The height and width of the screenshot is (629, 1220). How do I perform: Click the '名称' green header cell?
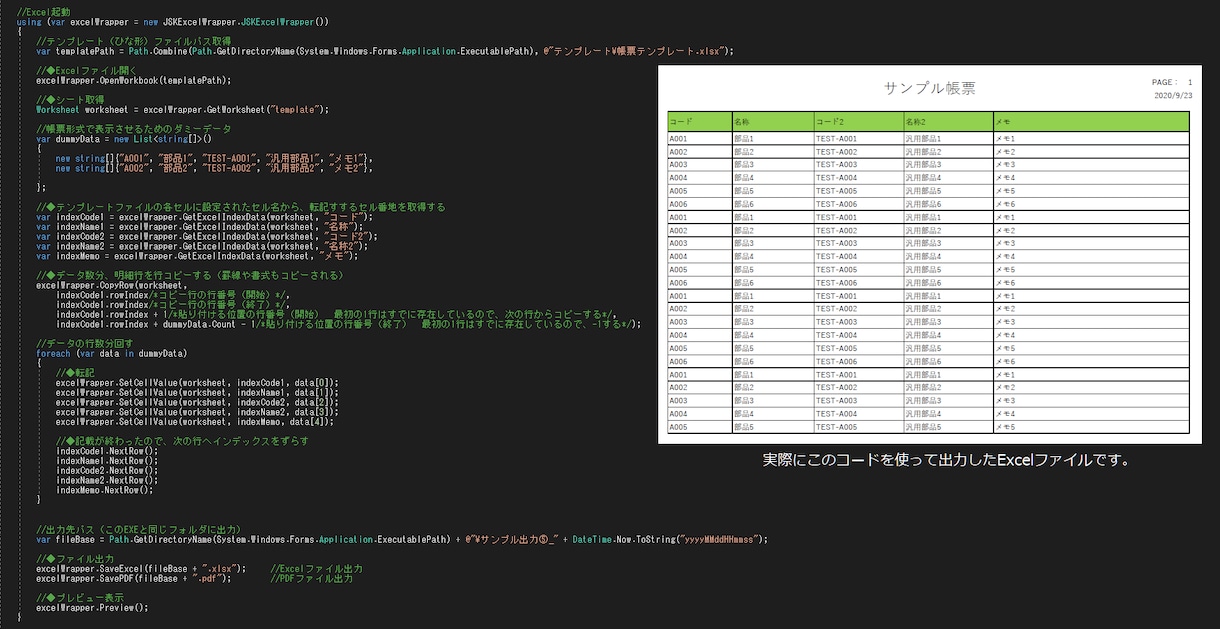(x=773, y=121)
